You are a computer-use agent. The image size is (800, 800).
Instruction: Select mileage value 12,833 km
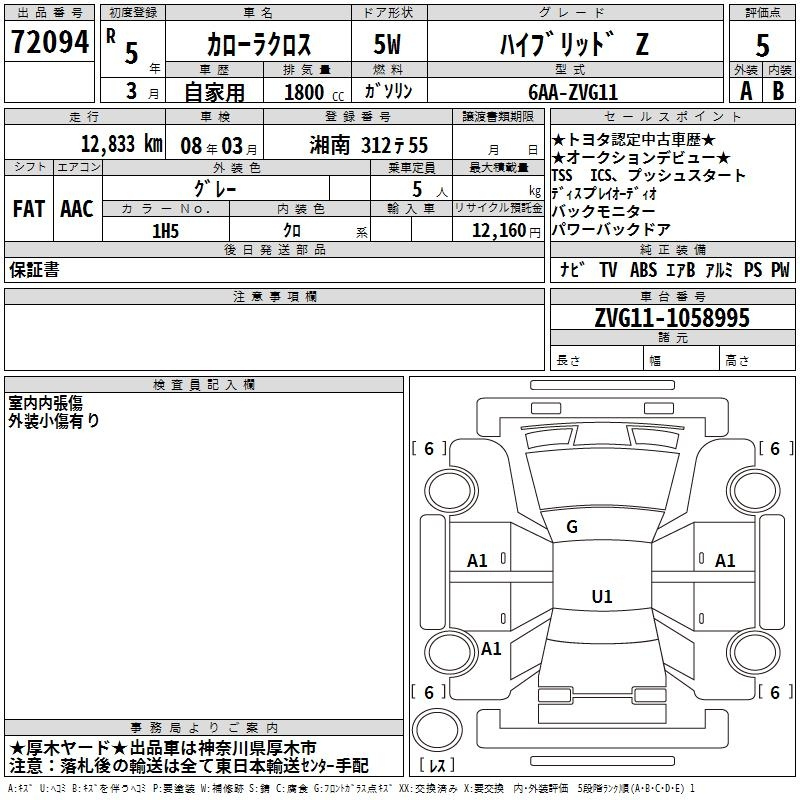[121, 144]
